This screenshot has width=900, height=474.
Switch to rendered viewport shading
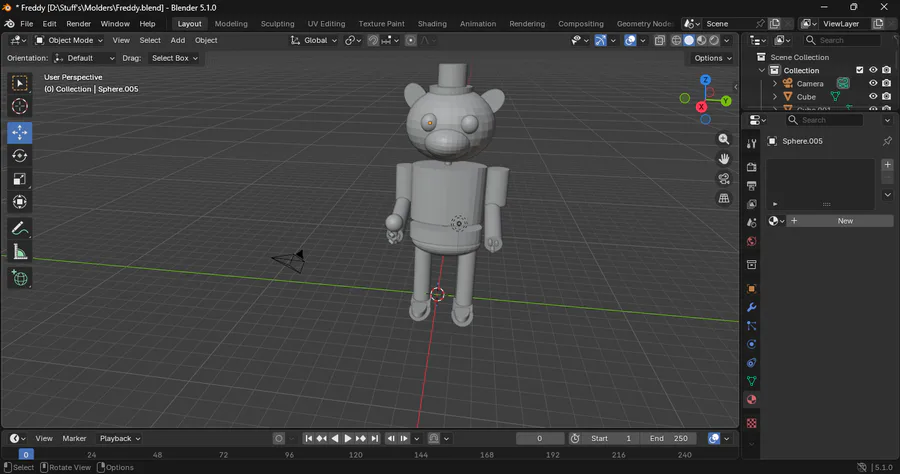point(714,40)
